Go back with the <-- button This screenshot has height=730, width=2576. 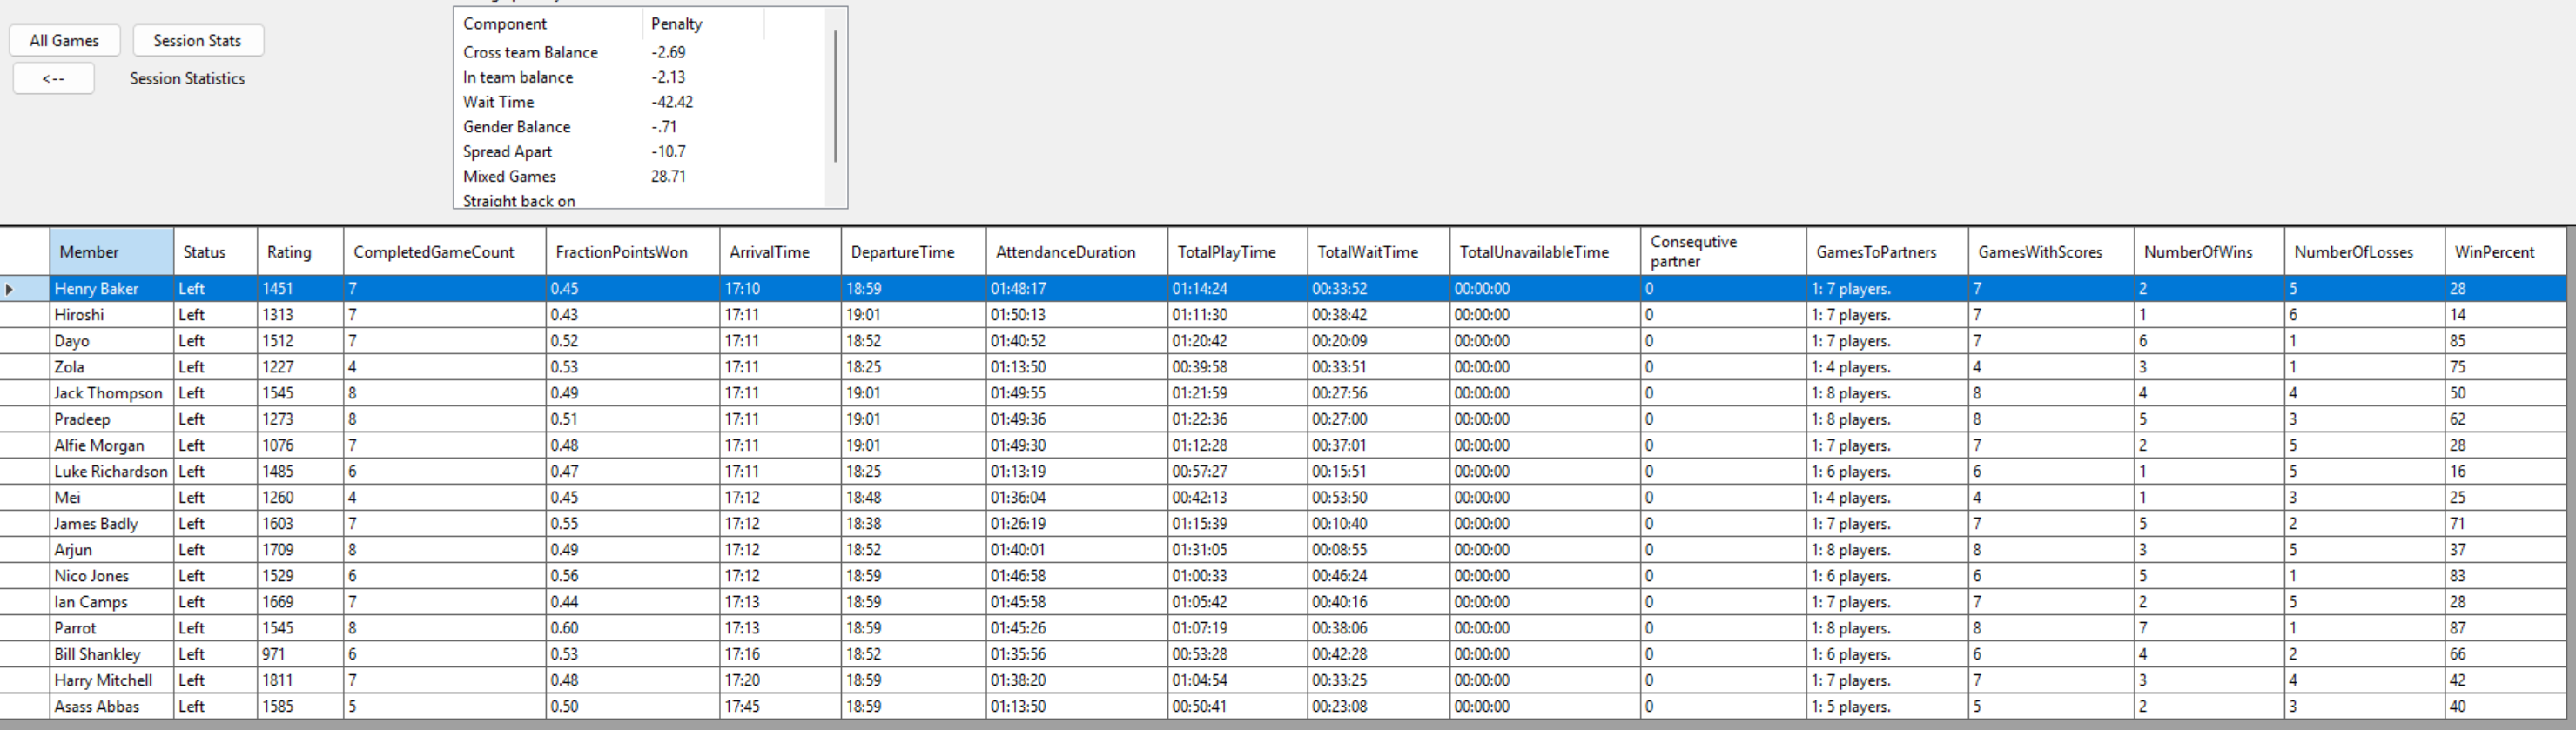pos(54,78)
